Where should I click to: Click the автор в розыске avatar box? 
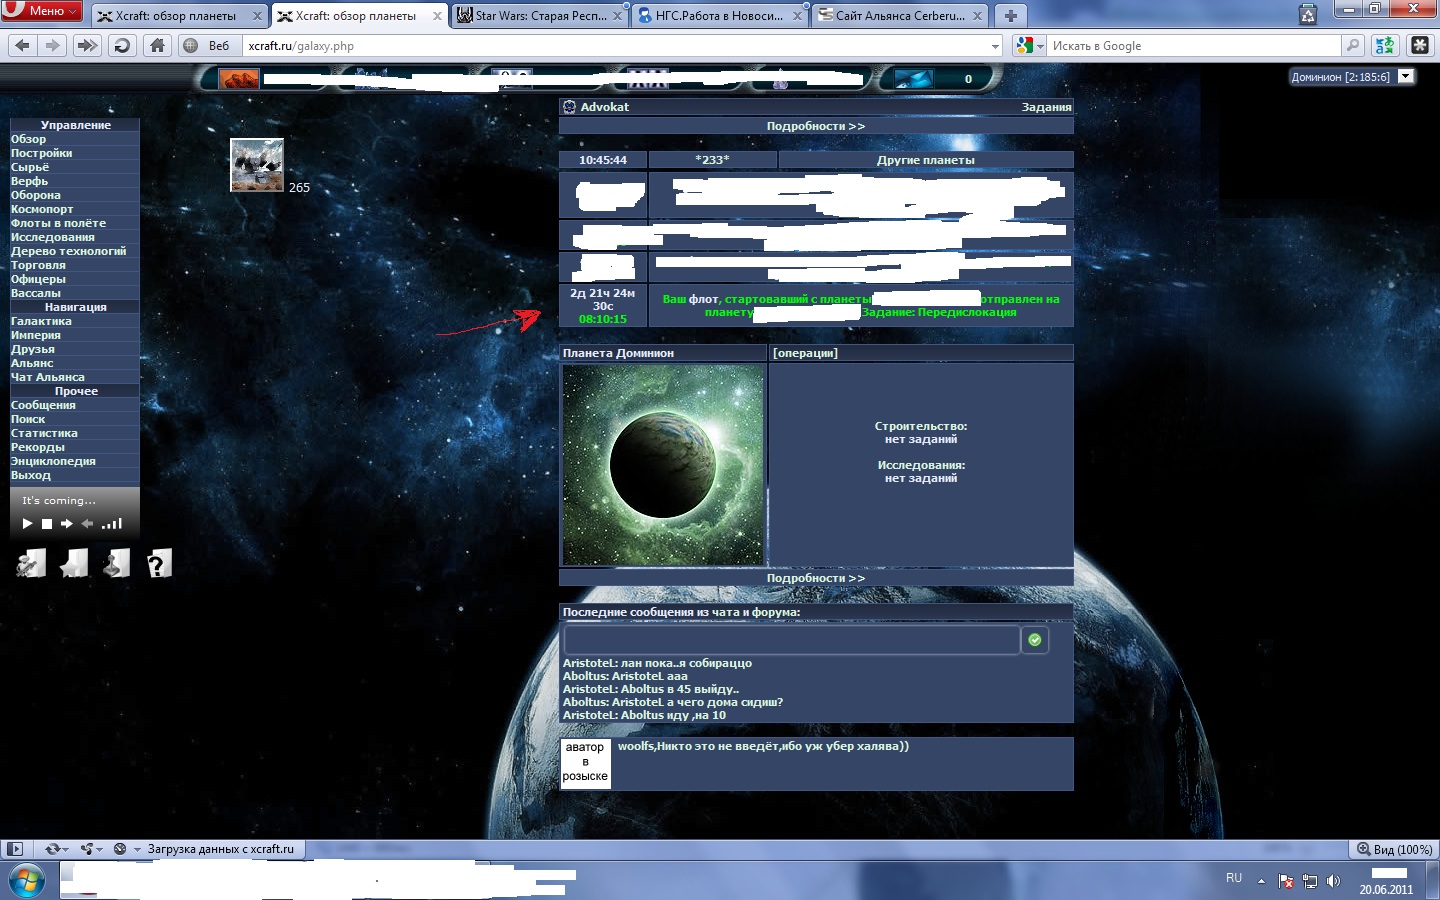pyautogui.click(x=585, y=762)
